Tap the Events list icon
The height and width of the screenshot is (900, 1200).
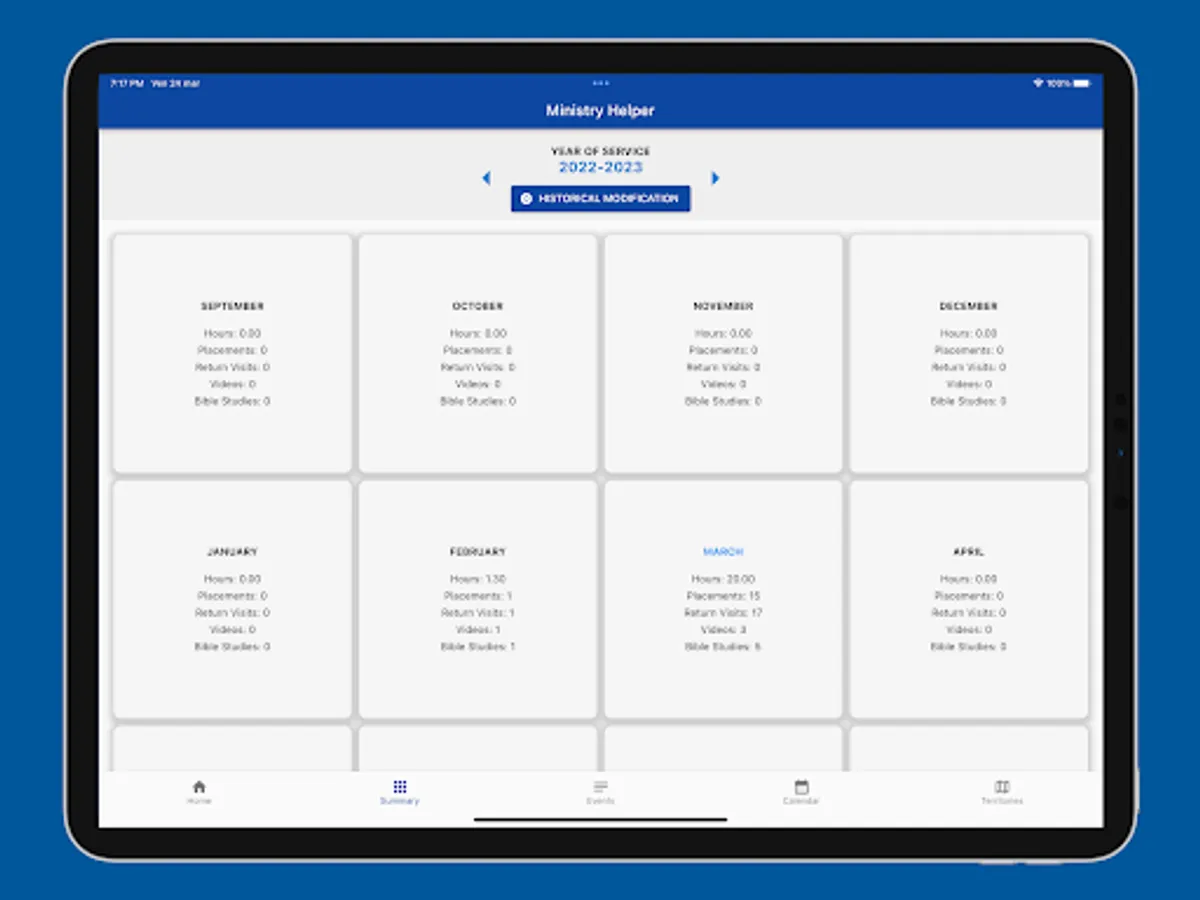pos(600,787)
